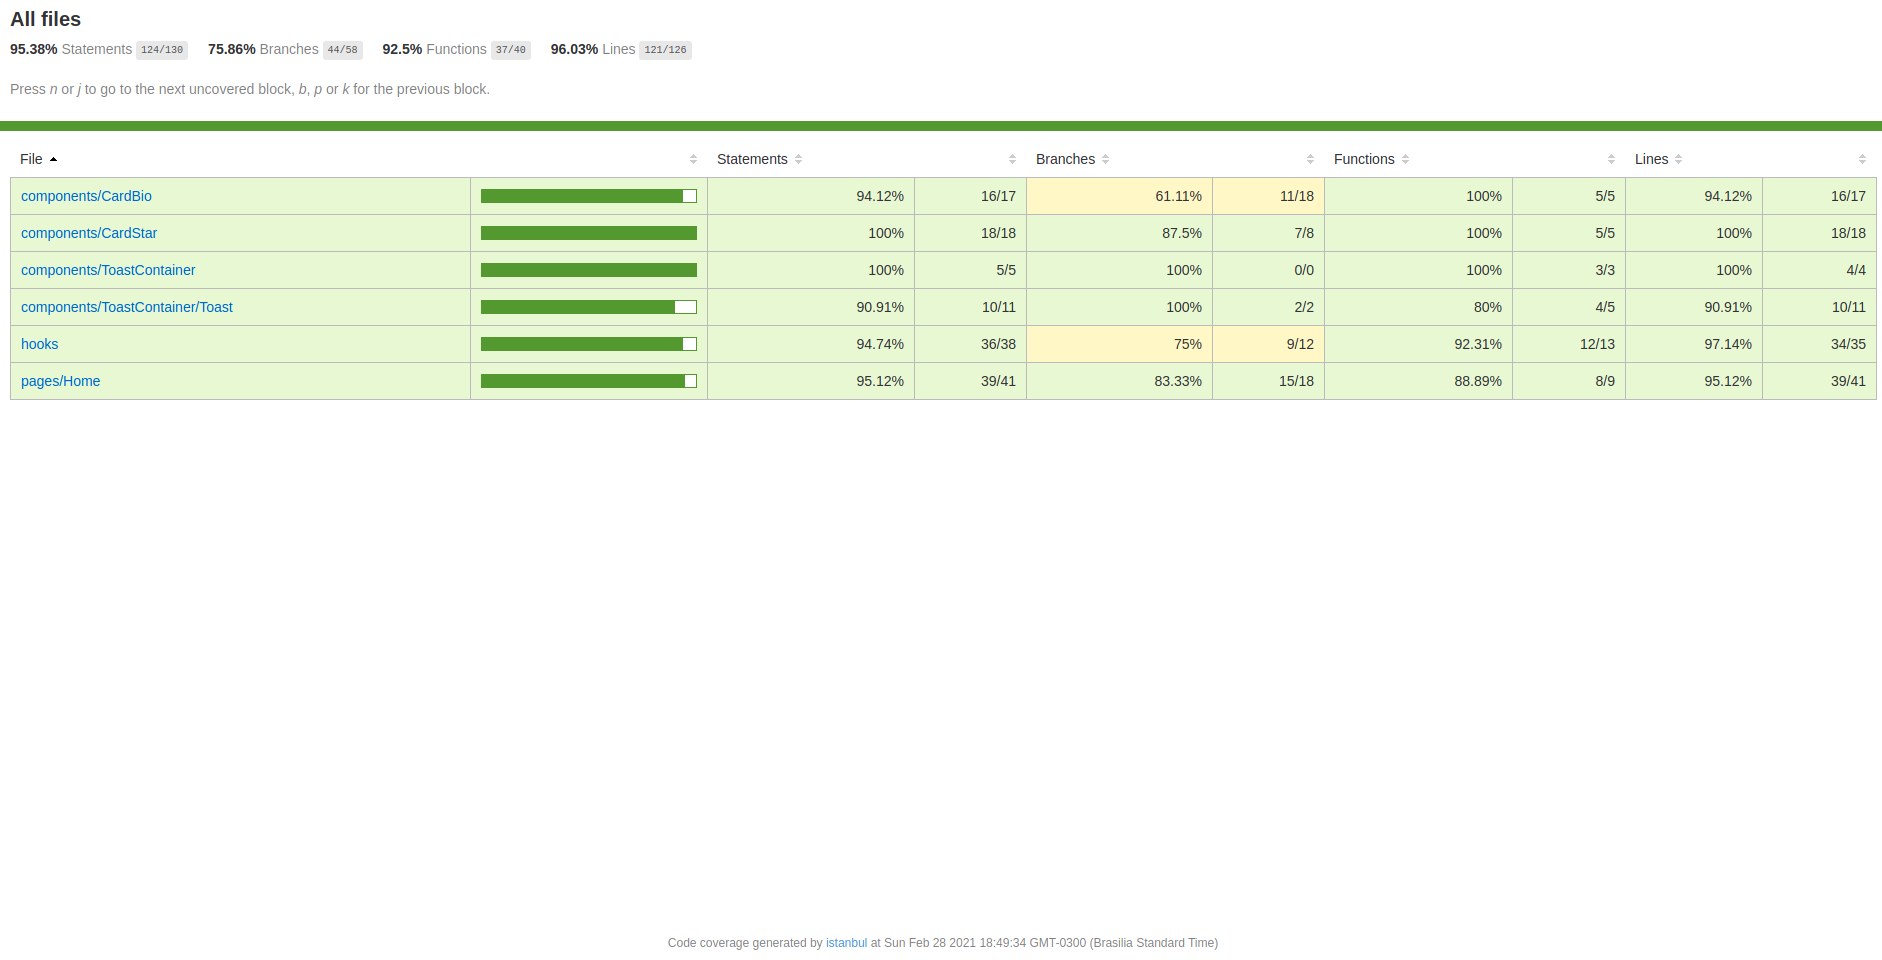
Task: Click the sort icon between Statements and Branches columns
Action: pyautogui.click(x=1013, y=158)
